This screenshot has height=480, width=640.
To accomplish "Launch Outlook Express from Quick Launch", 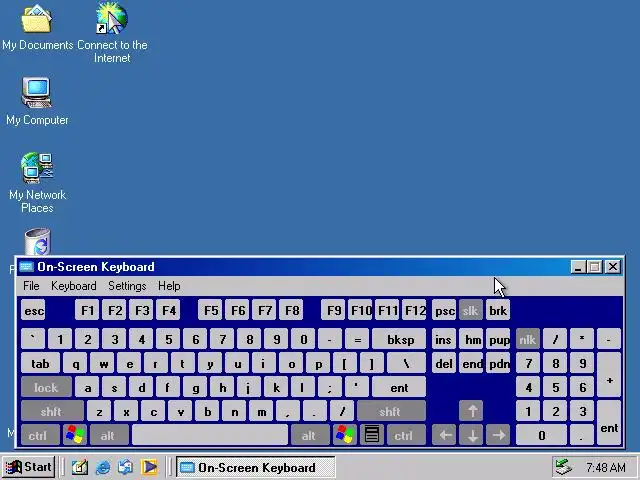I will click(x=125, y=467).
